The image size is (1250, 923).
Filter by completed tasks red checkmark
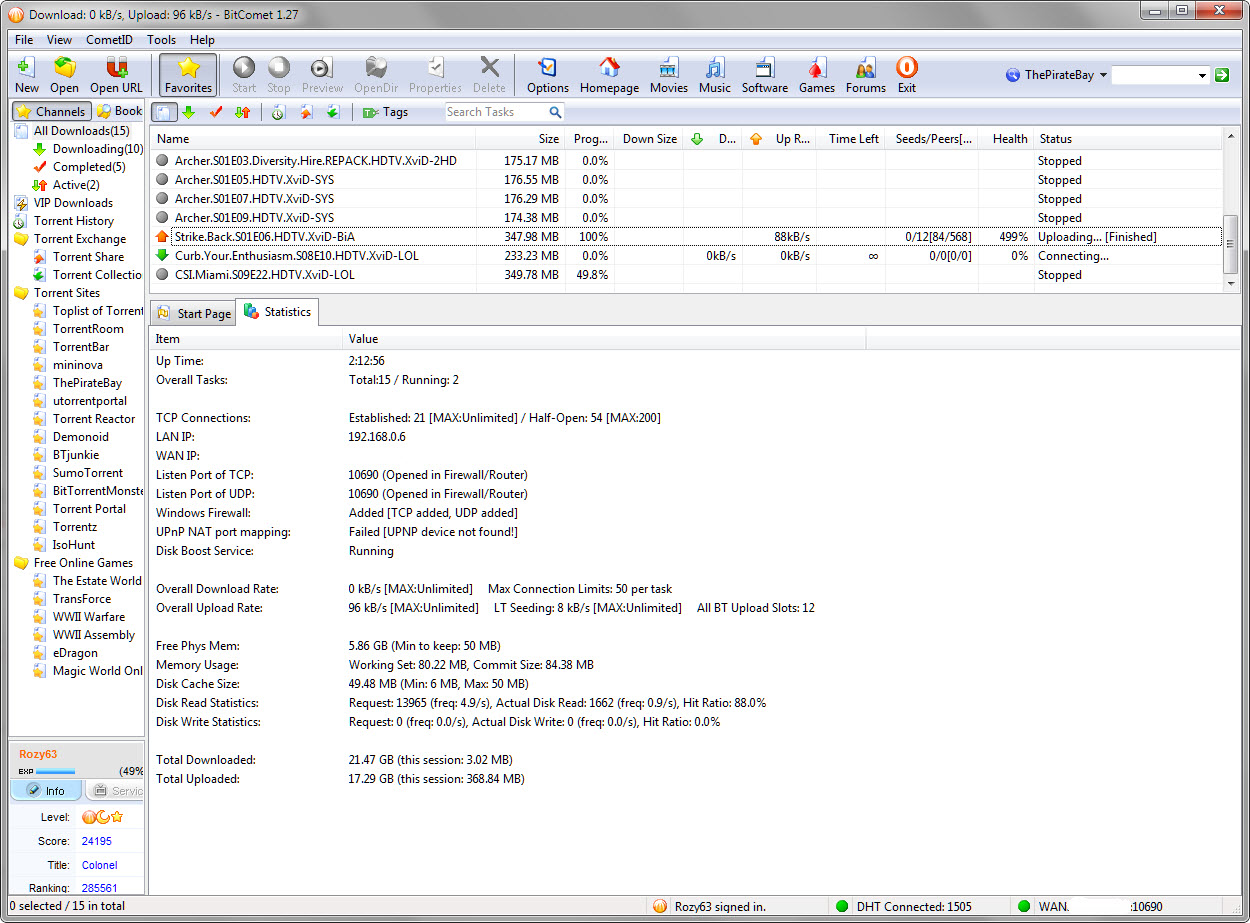click(x=215, y=112)
